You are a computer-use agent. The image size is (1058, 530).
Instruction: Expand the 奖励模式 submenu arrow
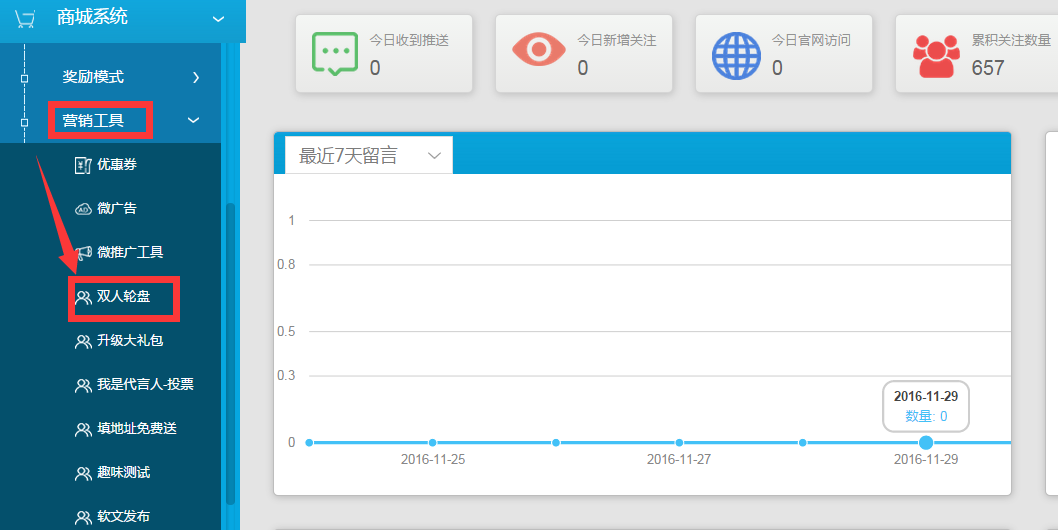coord(196,77)
